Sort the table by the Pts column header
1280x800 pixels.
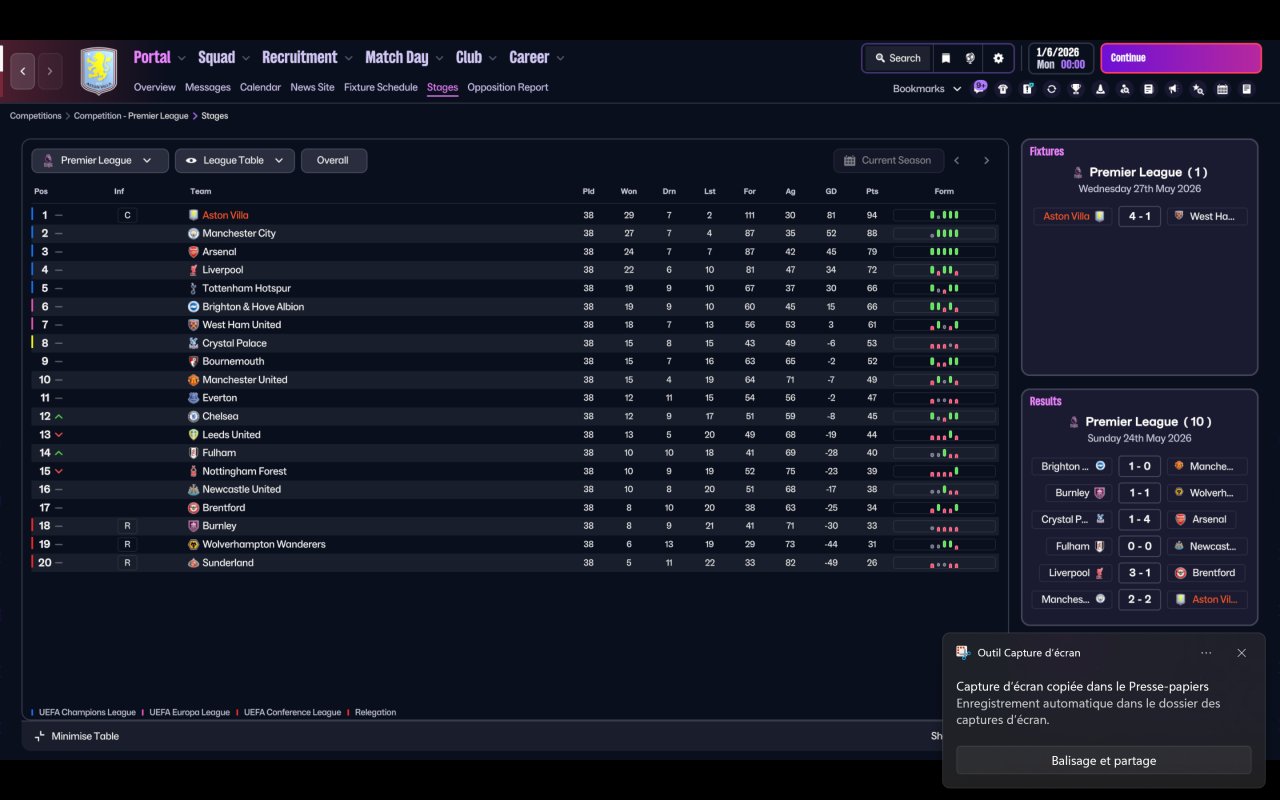coord(872,191)
